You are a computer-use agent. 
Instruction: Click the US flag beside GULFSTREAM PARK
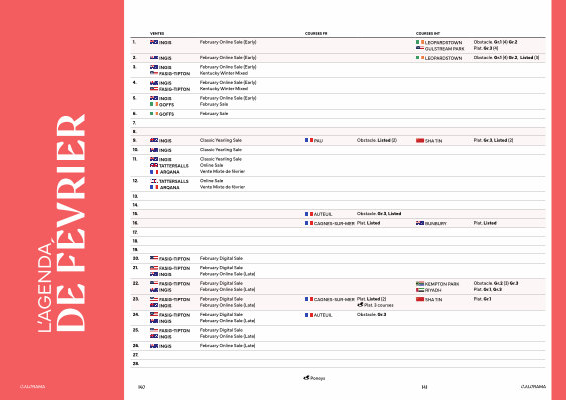(420, 48)
